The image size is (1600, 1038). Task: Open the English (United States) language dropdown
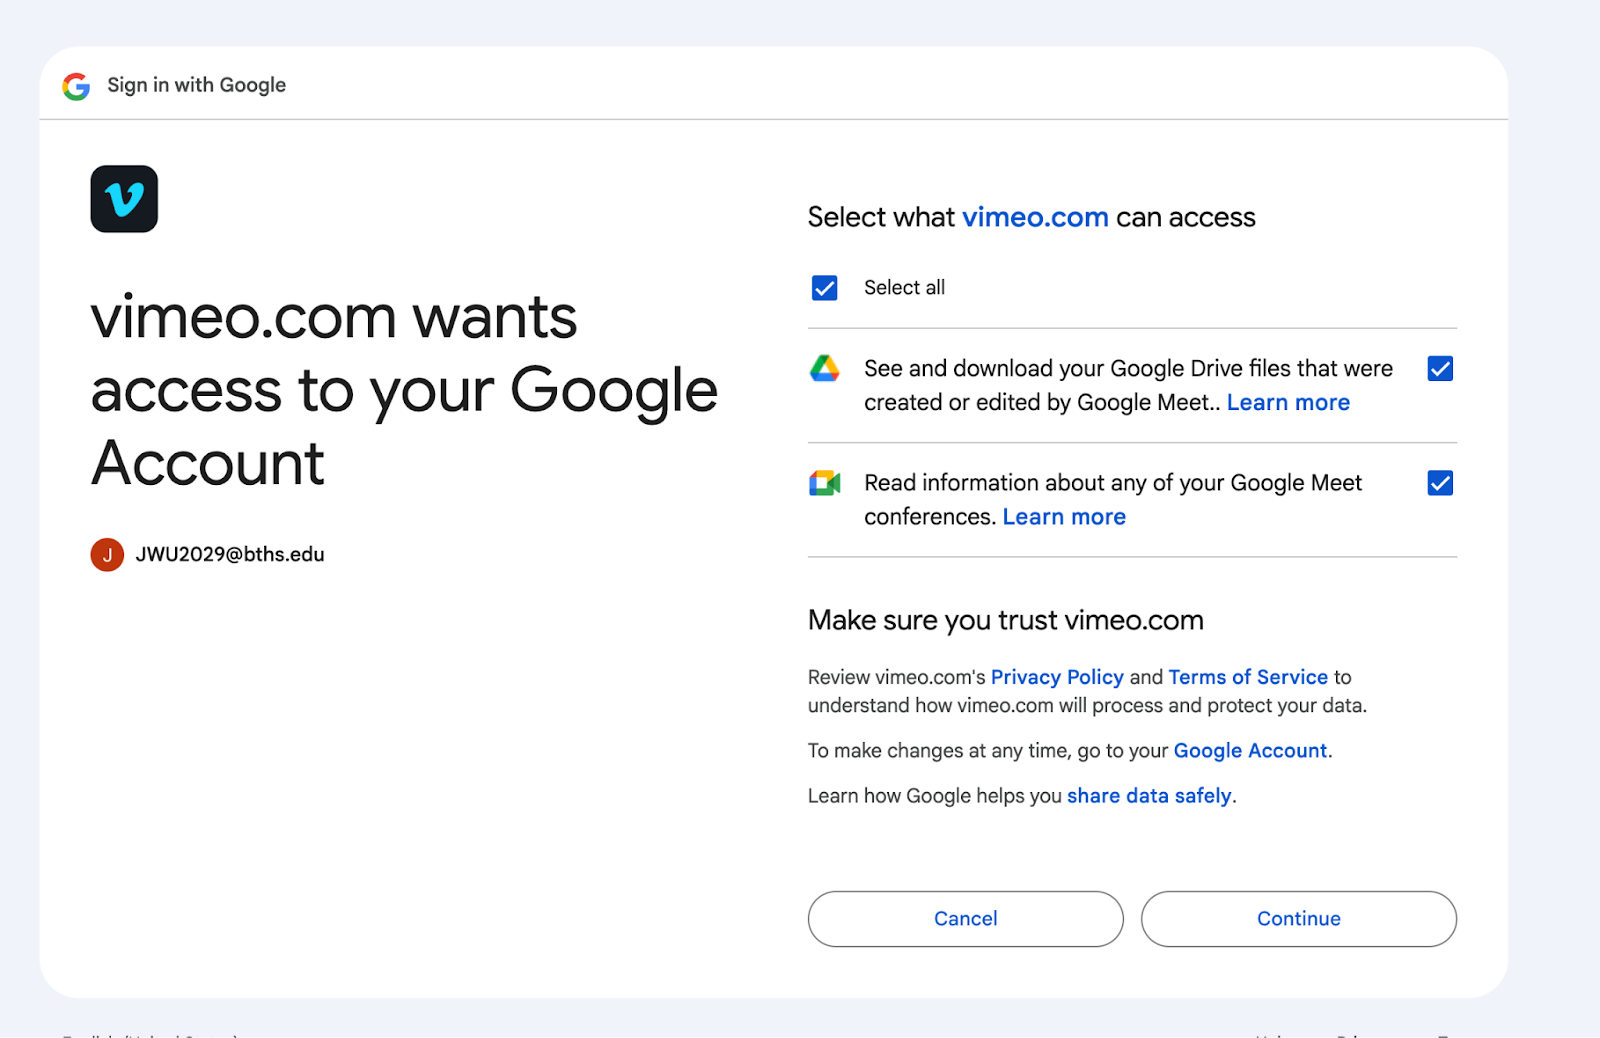[x=150, y=1033]
